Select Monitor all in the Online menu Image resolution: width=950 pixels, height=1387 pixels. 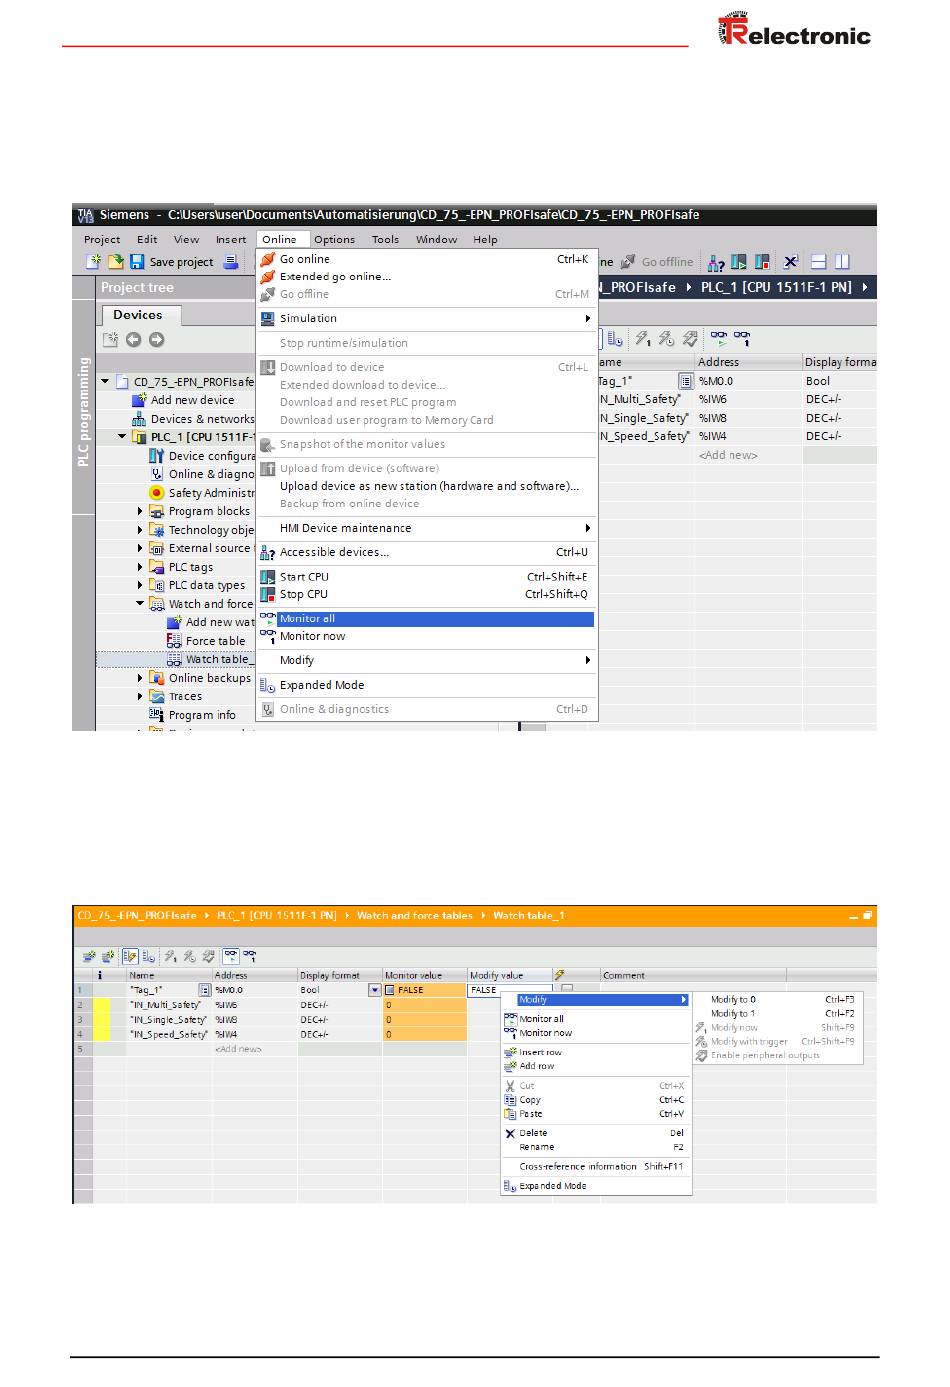(426, 619)
